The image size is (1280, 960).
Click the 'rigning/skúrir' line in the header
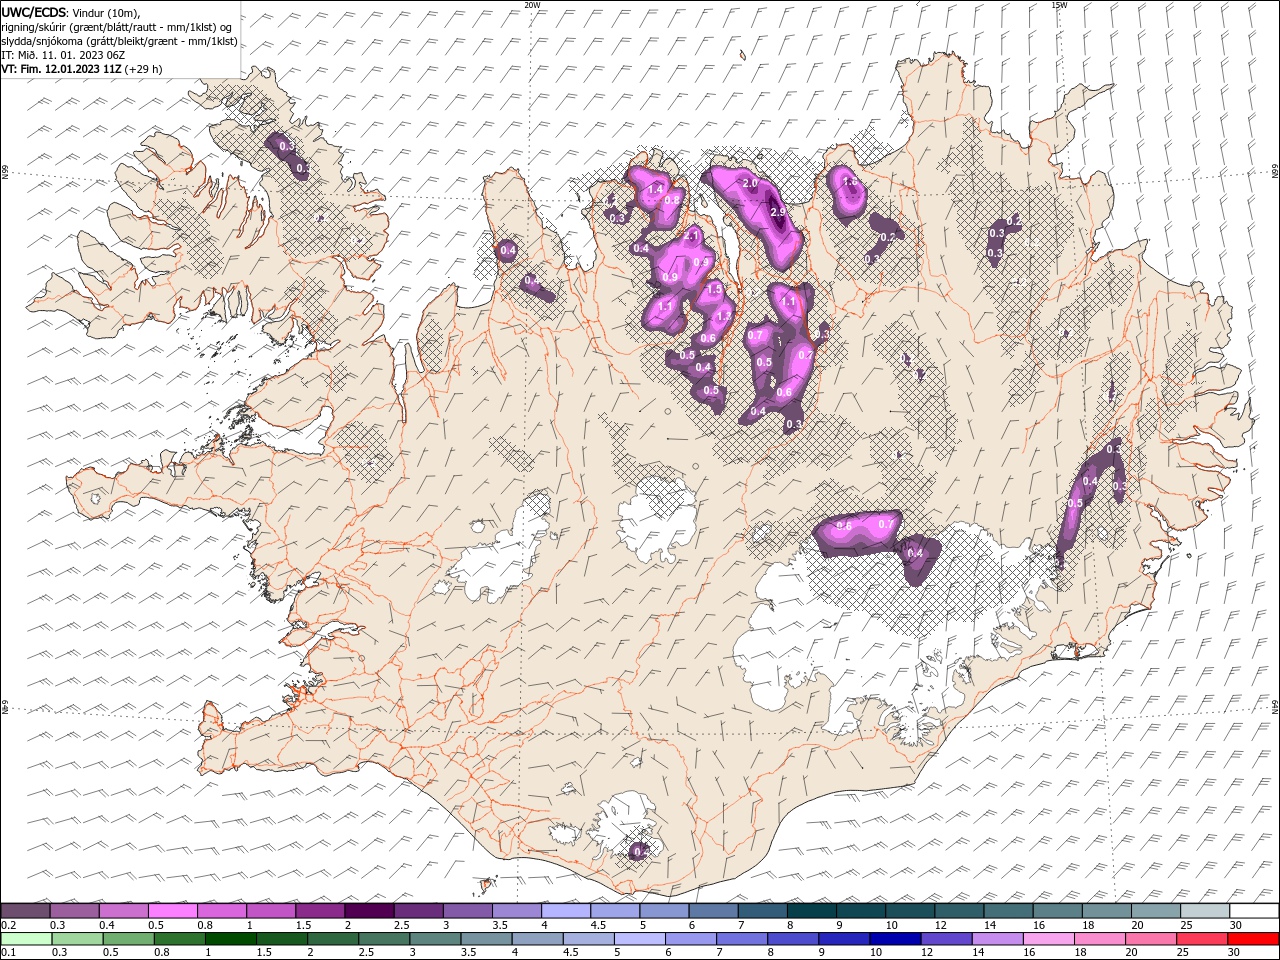click(x=116, y=27)
